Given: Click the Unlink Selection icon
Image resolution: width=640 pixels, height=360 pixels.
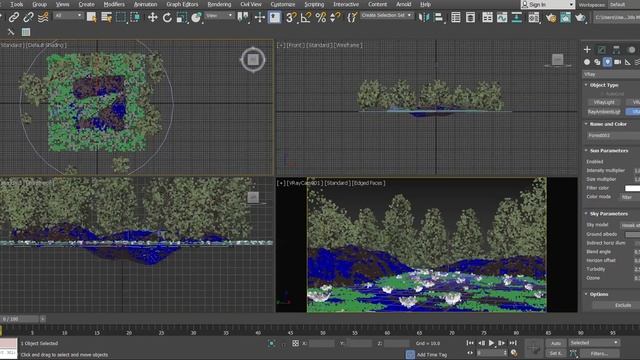Looking at the screenshot, I should pyautogui.click(x=28, y=18).
